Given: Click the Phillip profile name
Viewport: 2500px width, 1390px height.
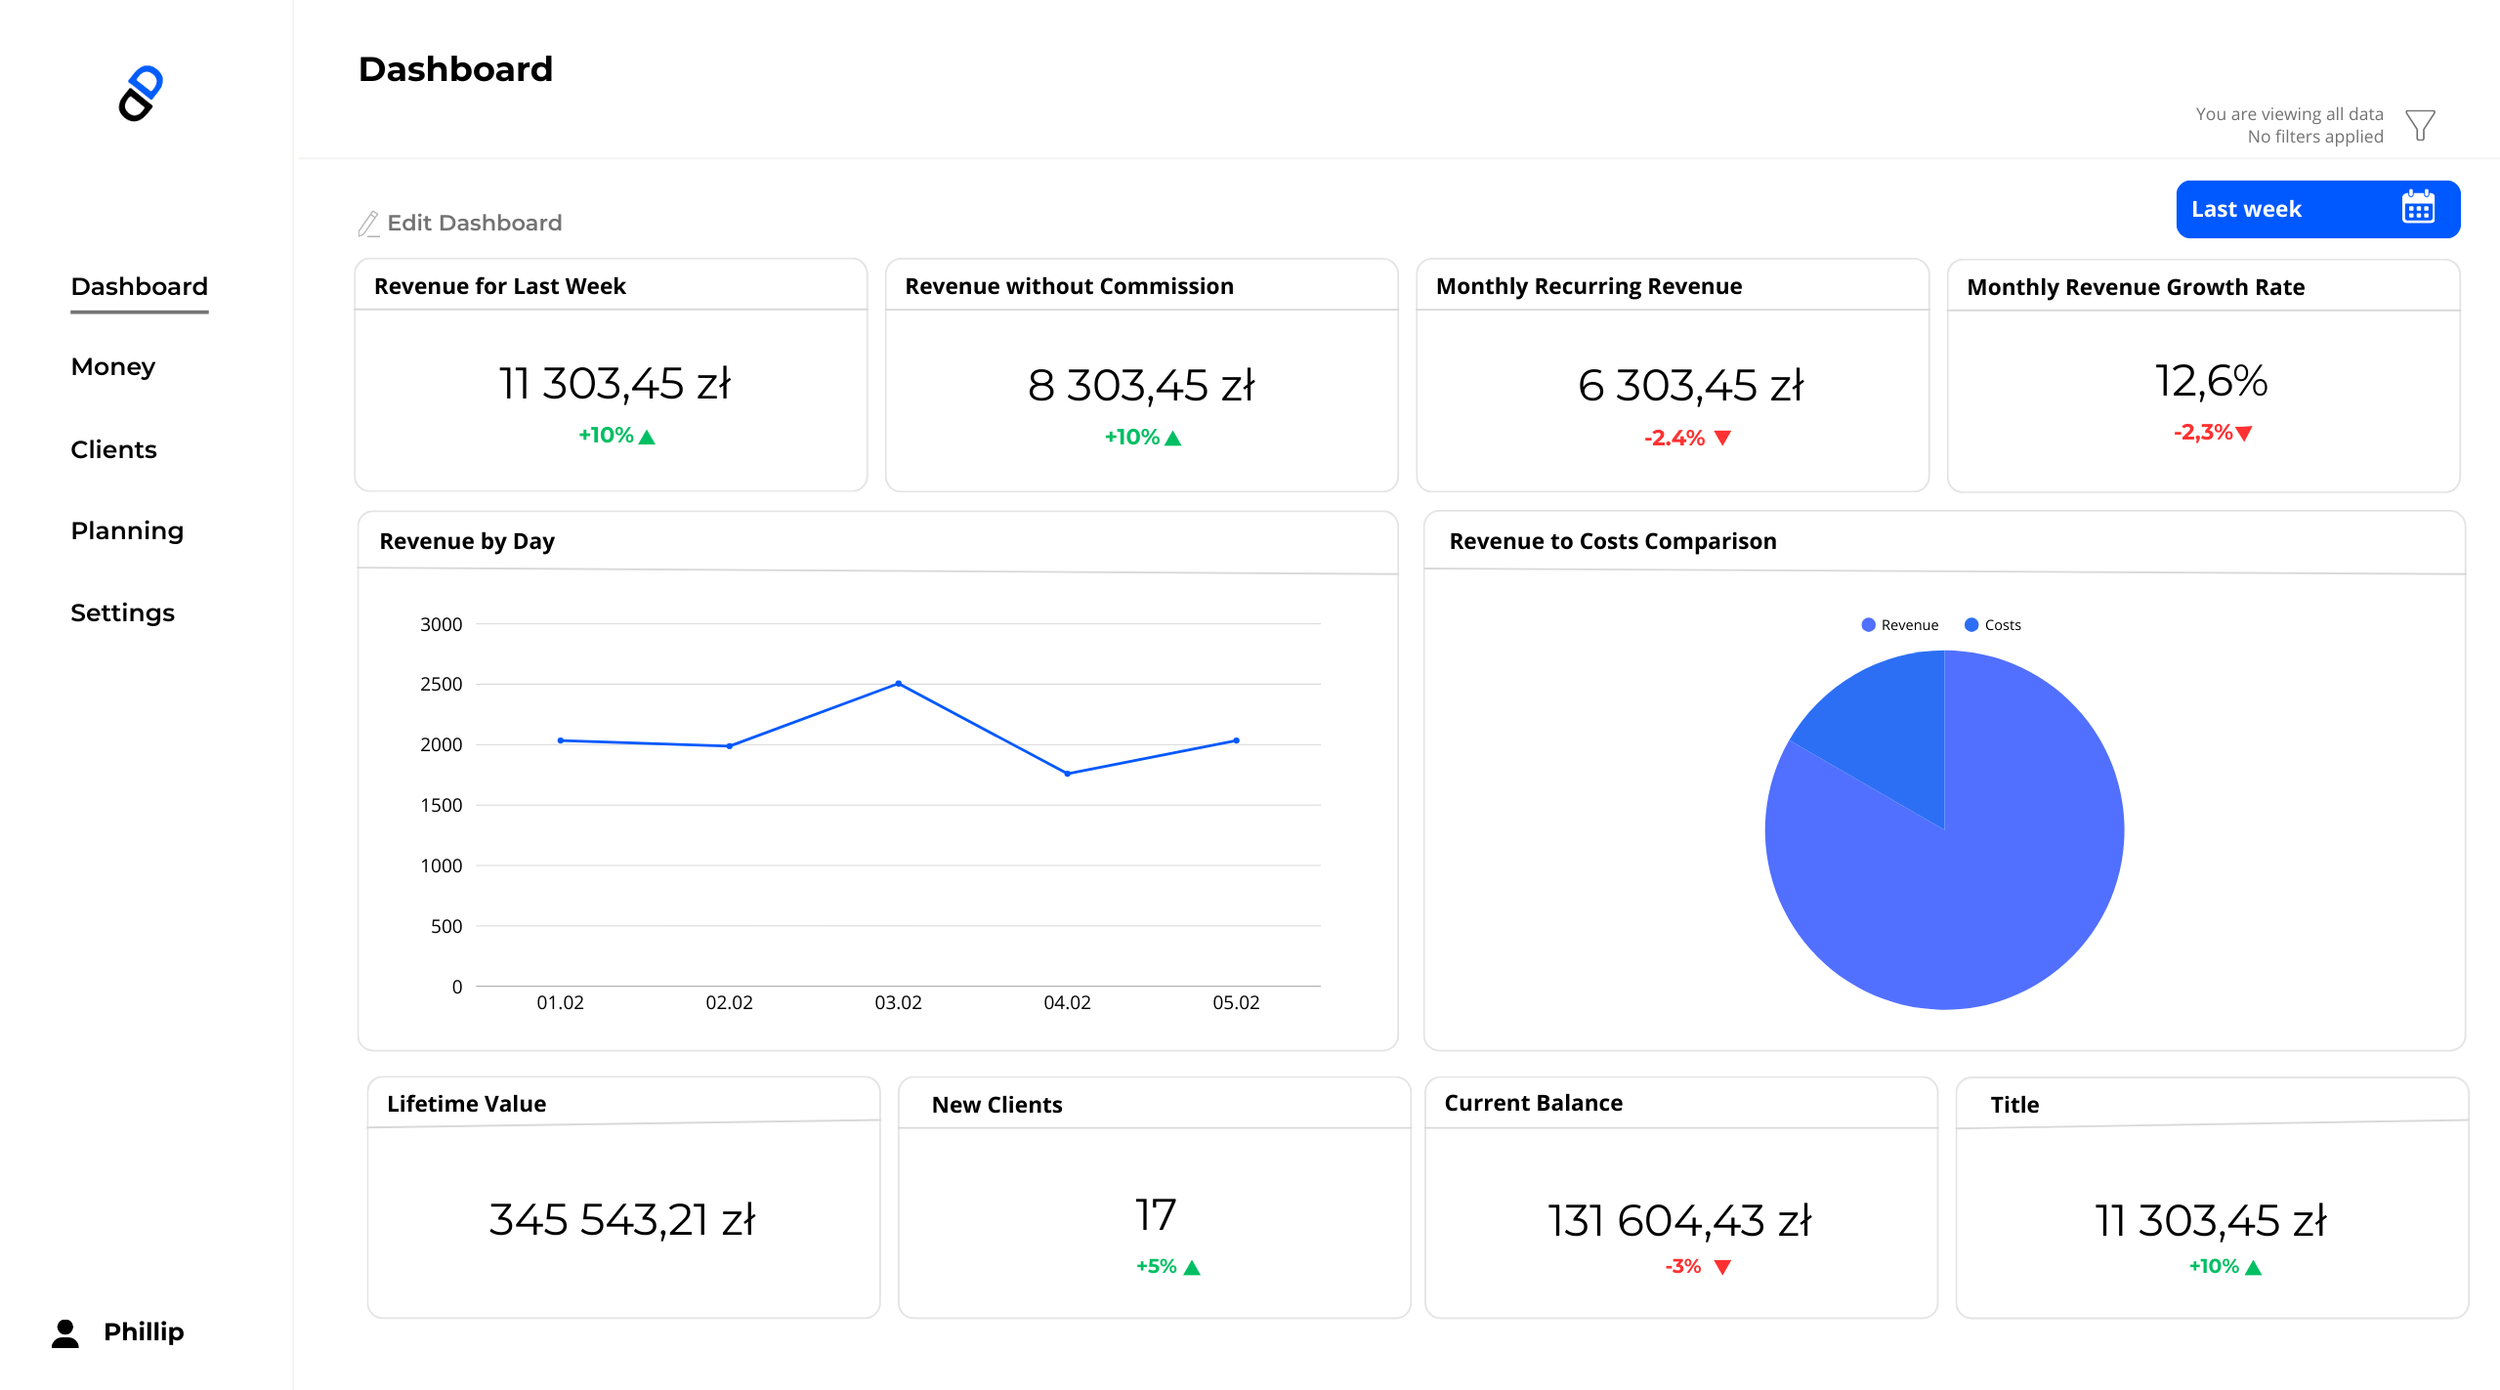Looking at the screenshot, I should pyautogui.click(x=144, y=1332).
